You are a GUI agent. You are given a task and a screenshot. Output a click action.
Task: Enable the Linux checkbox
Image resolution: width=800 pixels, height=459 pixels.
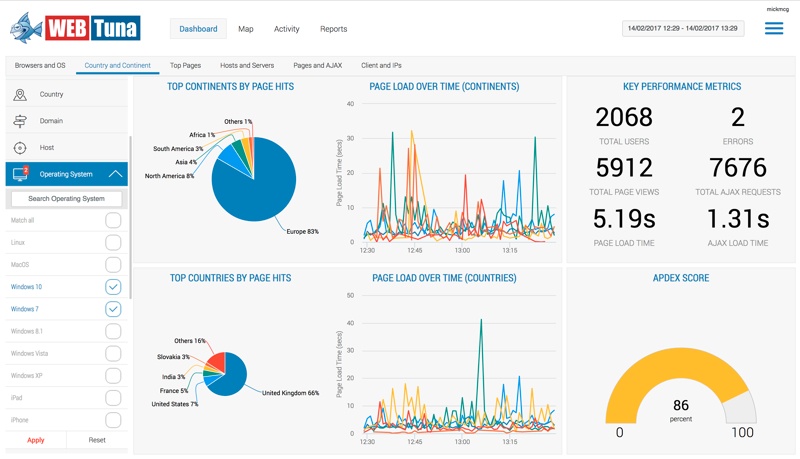[113, 243]
